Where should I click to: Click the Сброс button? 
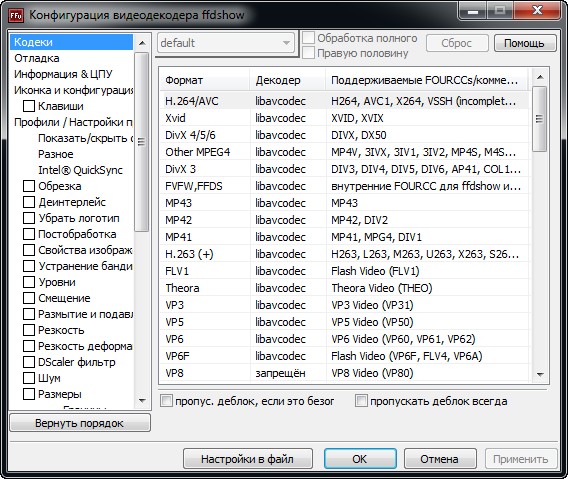point(457,43)
